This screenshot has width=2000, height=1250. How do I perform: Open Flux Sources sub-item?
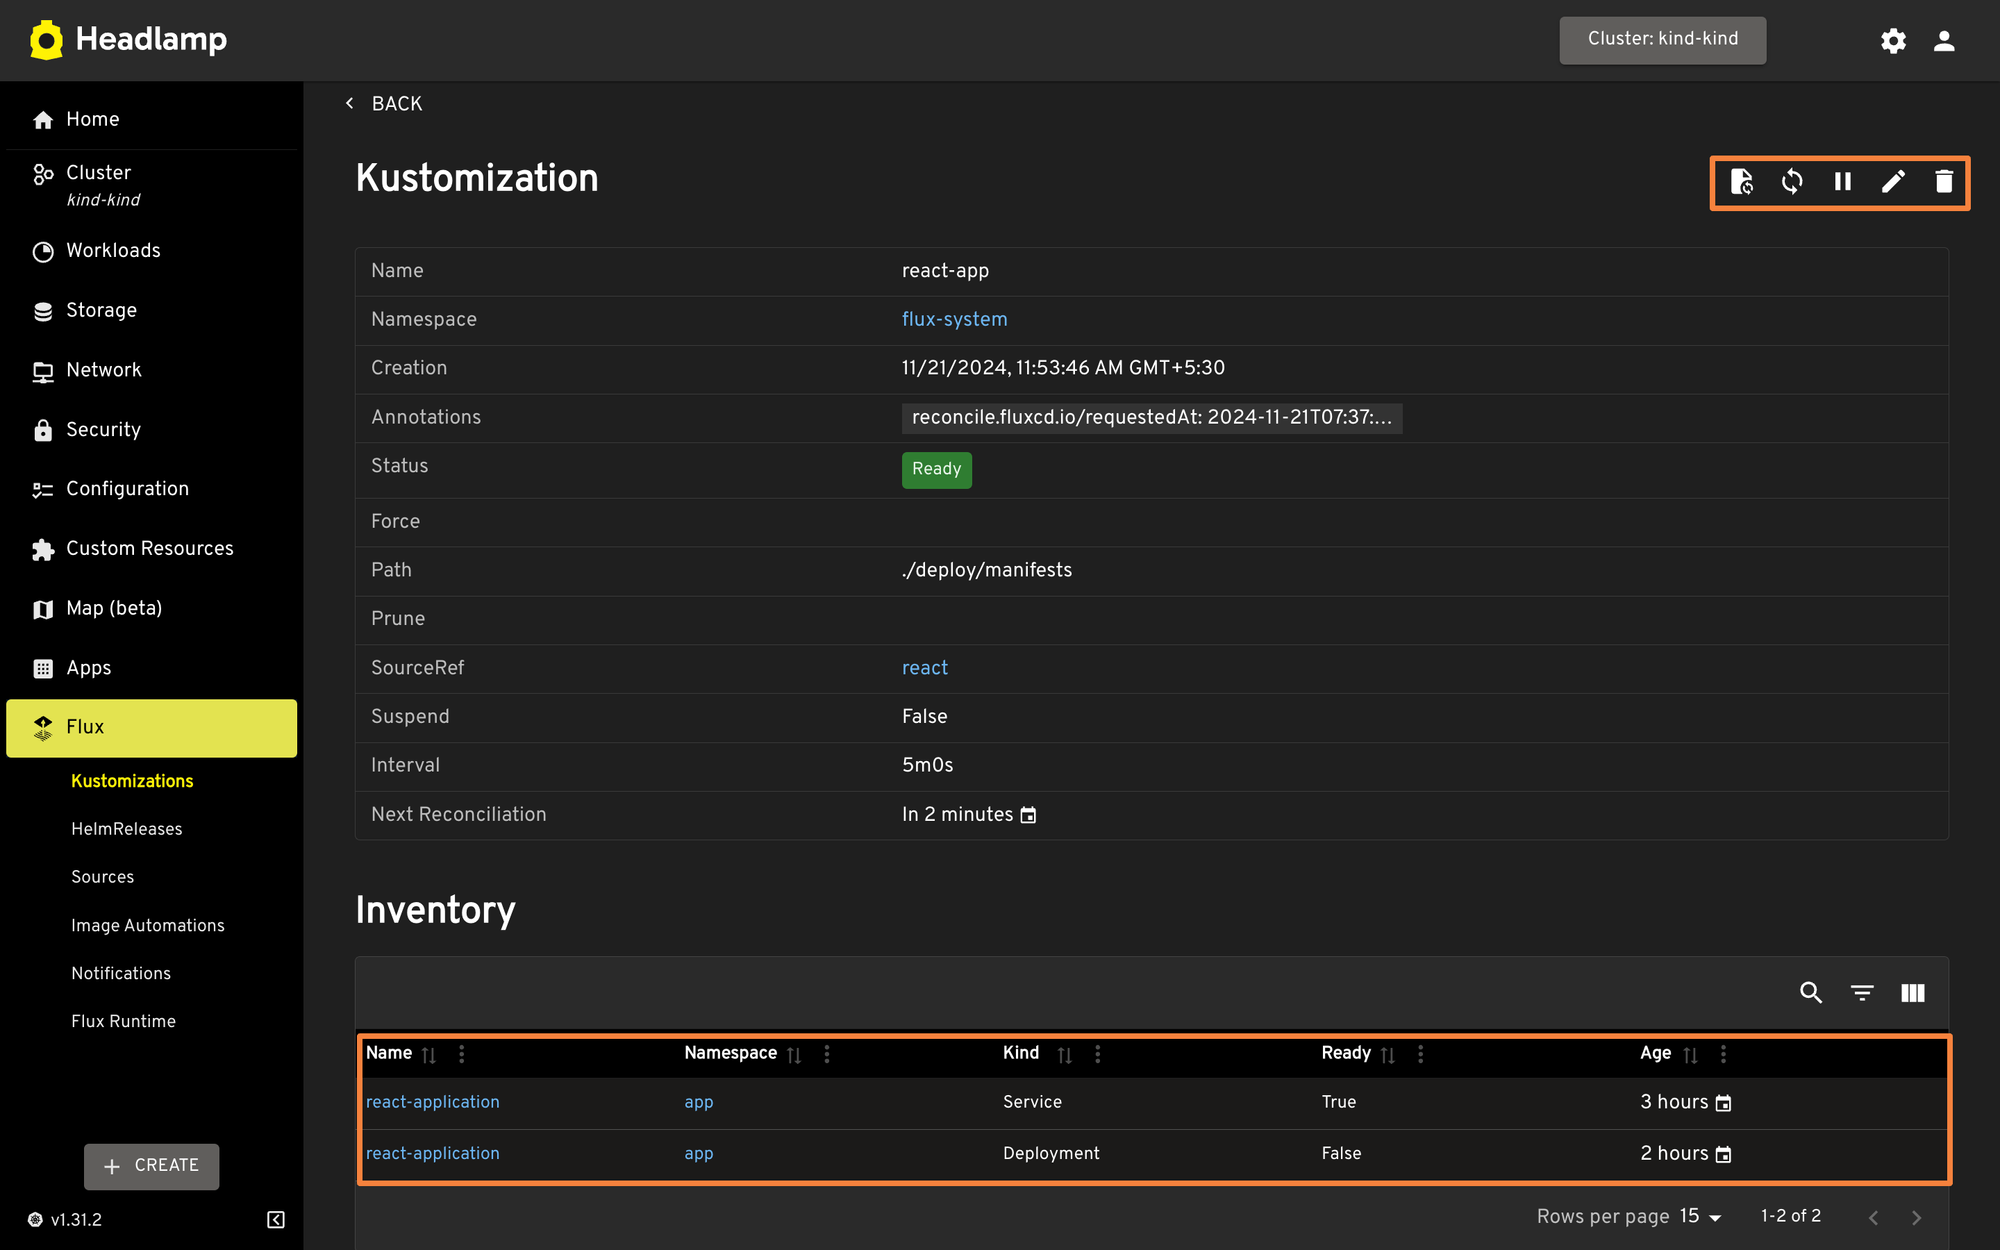(x=103, y=877)
